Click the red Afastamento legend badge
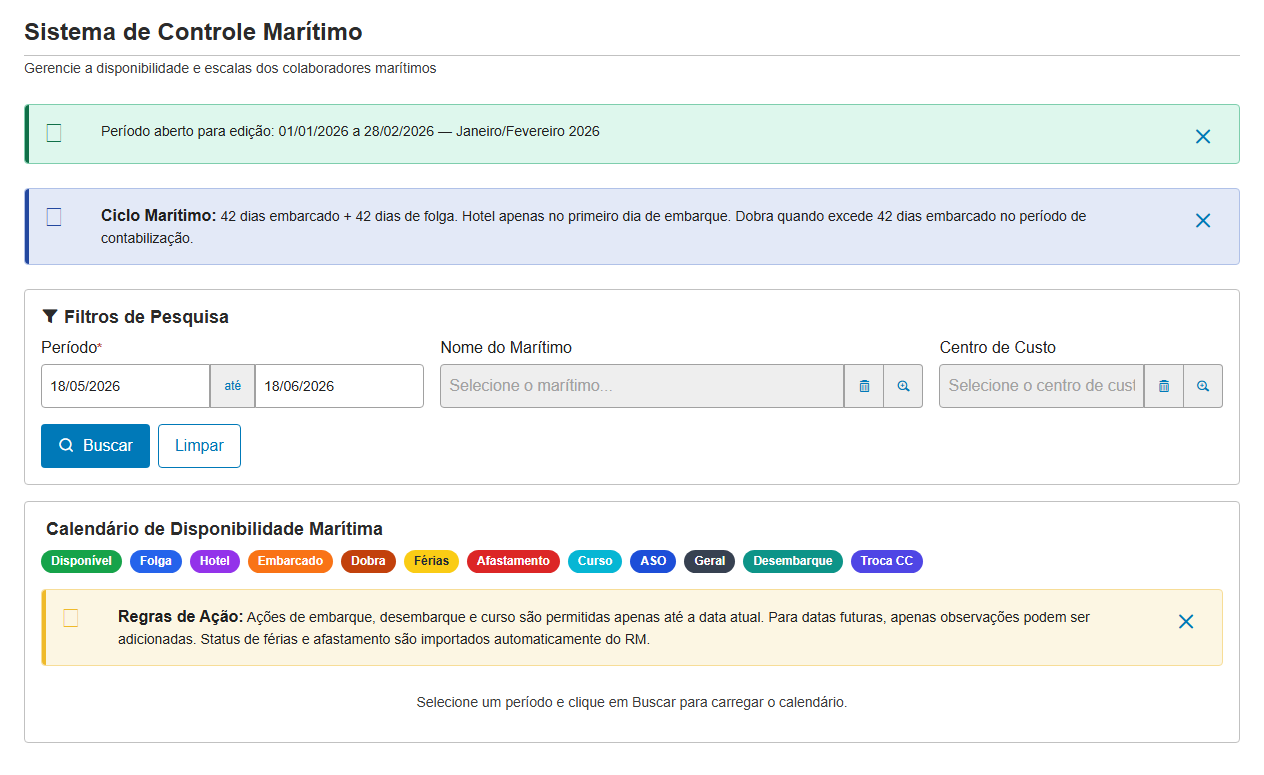 513,561
